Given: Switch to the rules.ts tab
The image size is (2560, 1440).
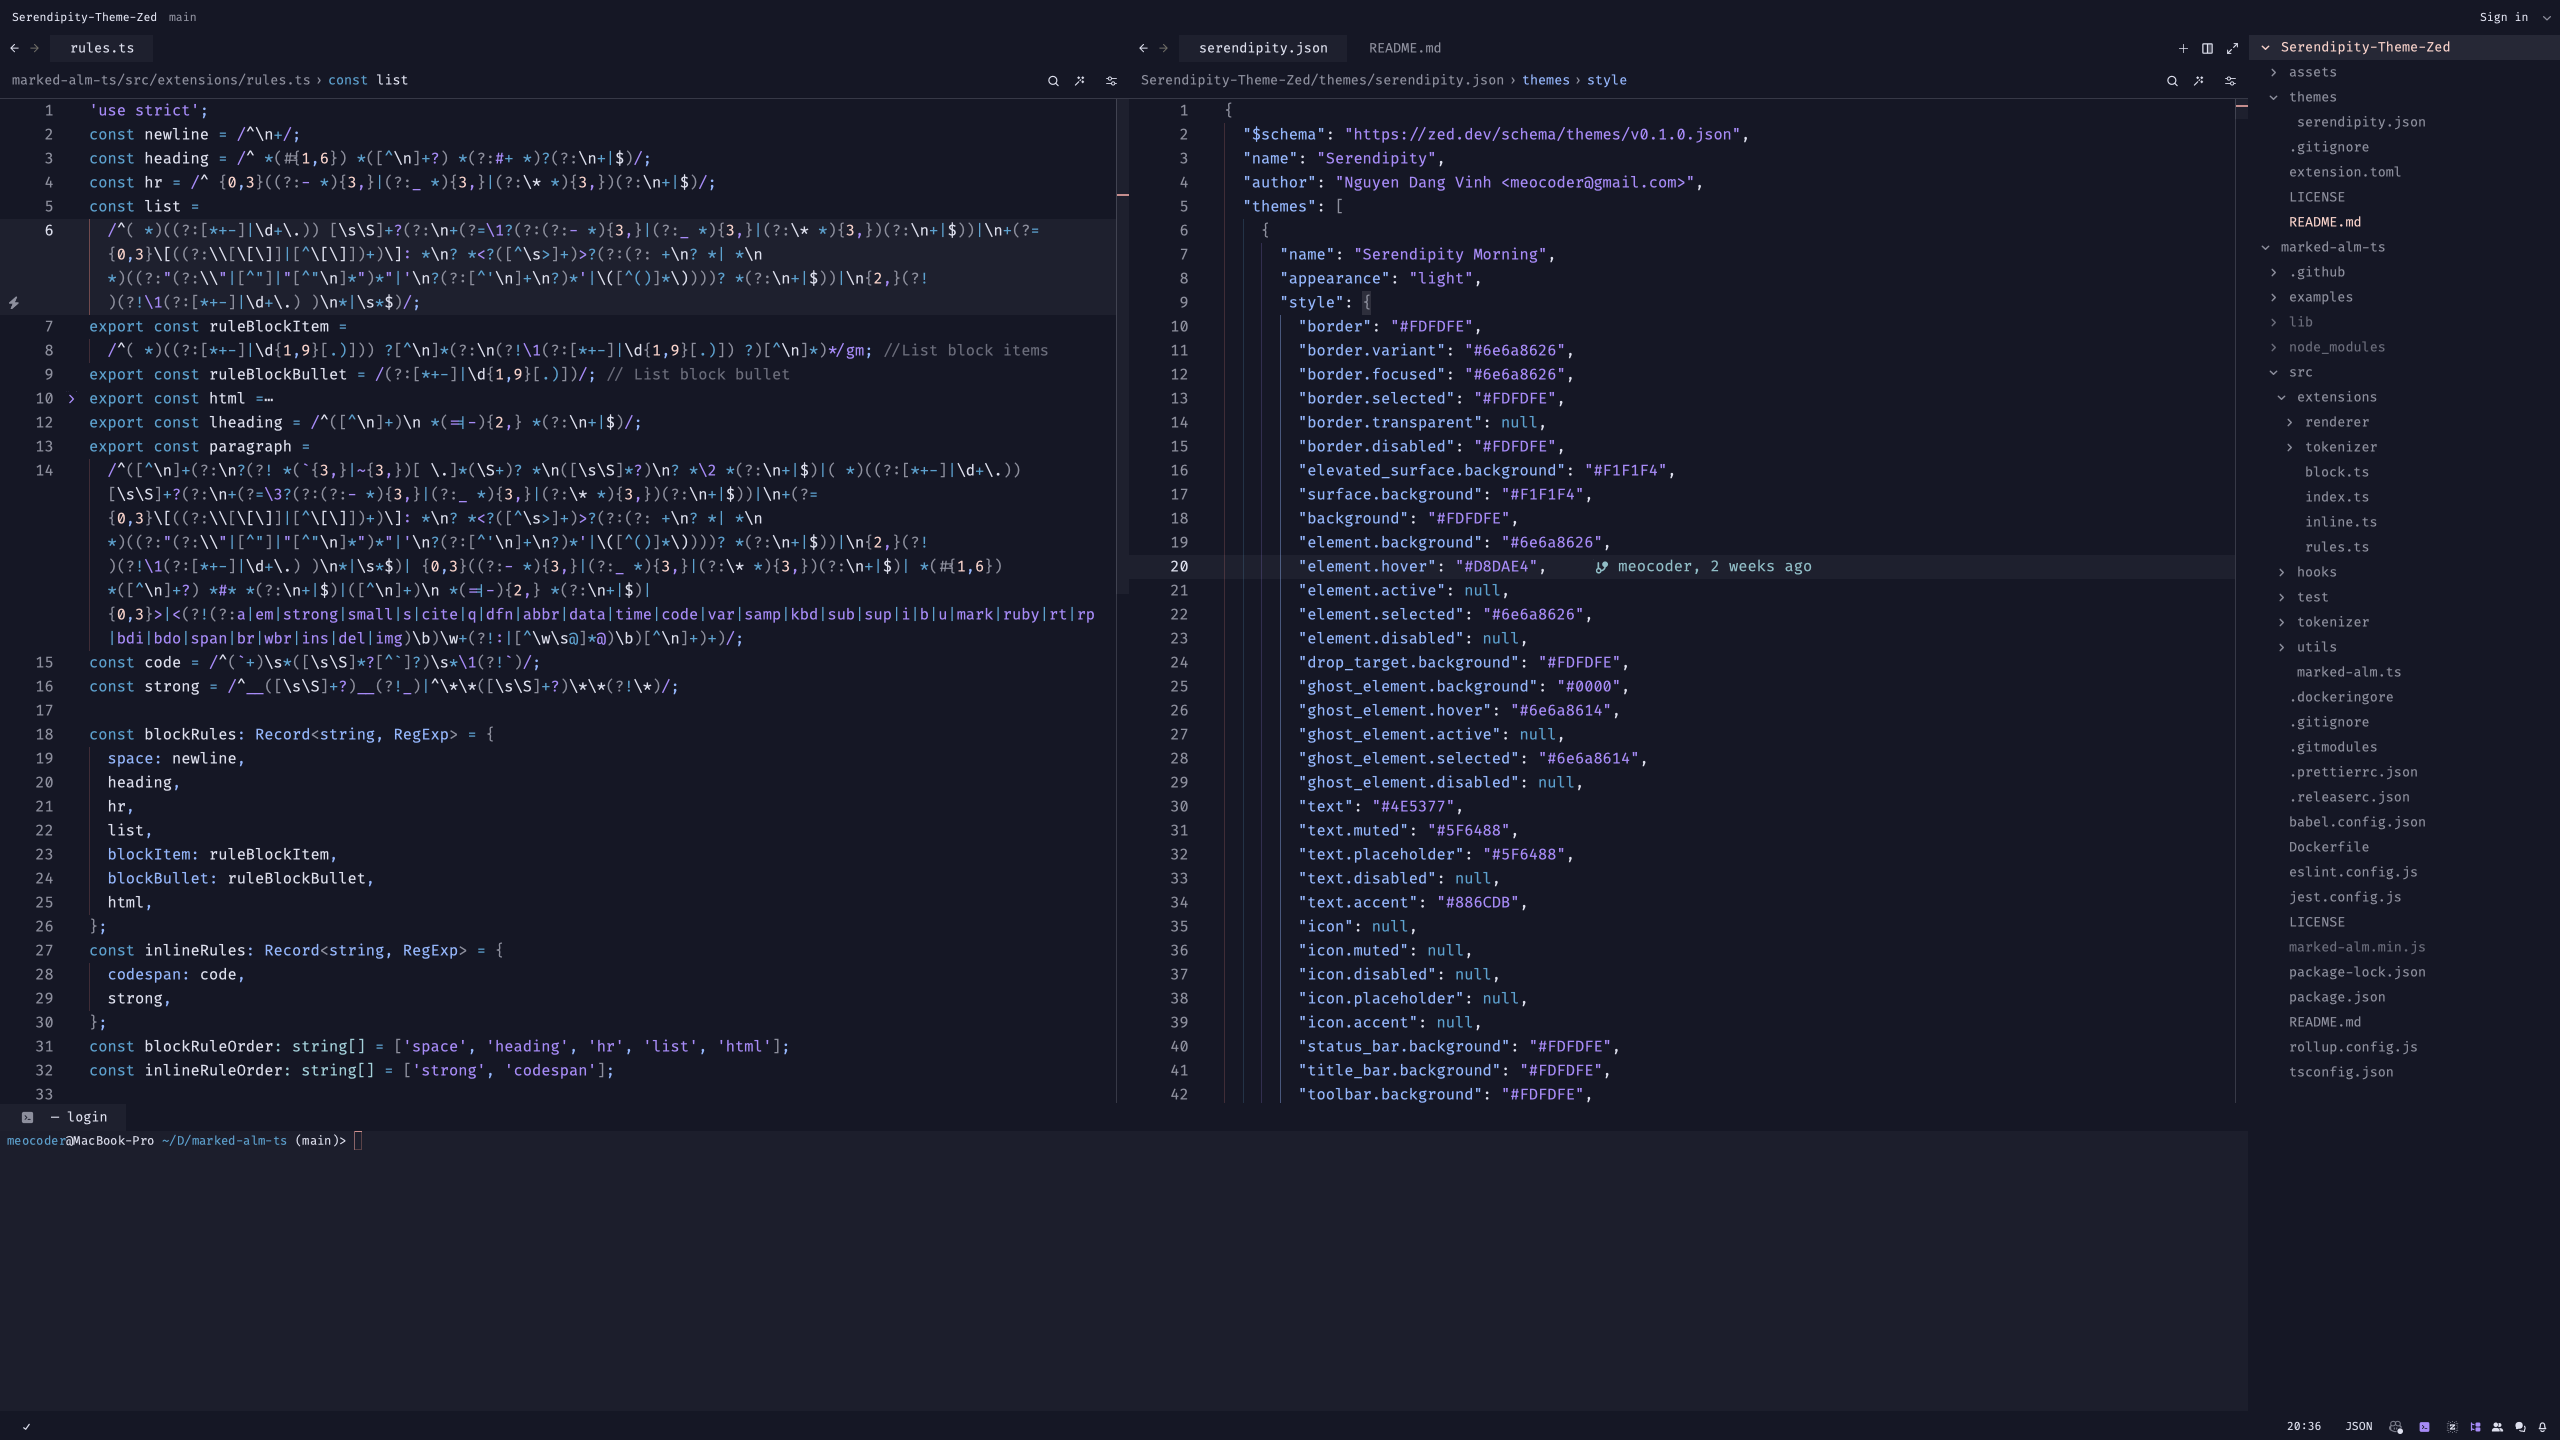Looking at the screenshot, I should click(101, 48).
